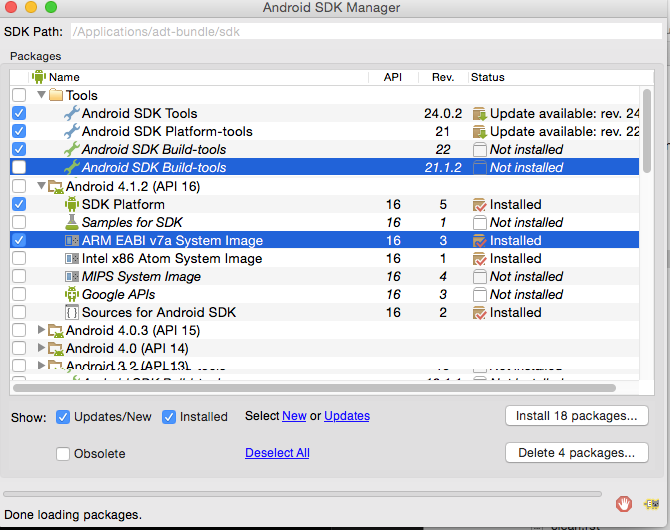Uncheck the Build-tools rev 22 checkbox
This screenshot has width=670, height=530.
click(x=19, y=149)
